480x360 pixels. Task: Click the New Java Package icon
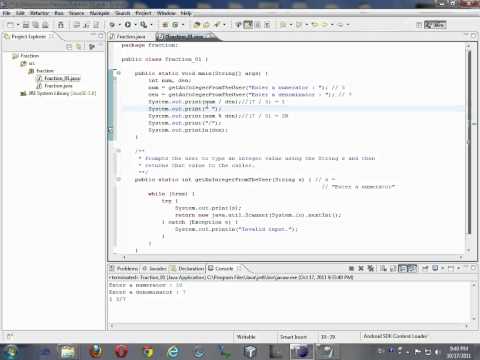pos(165,25)
